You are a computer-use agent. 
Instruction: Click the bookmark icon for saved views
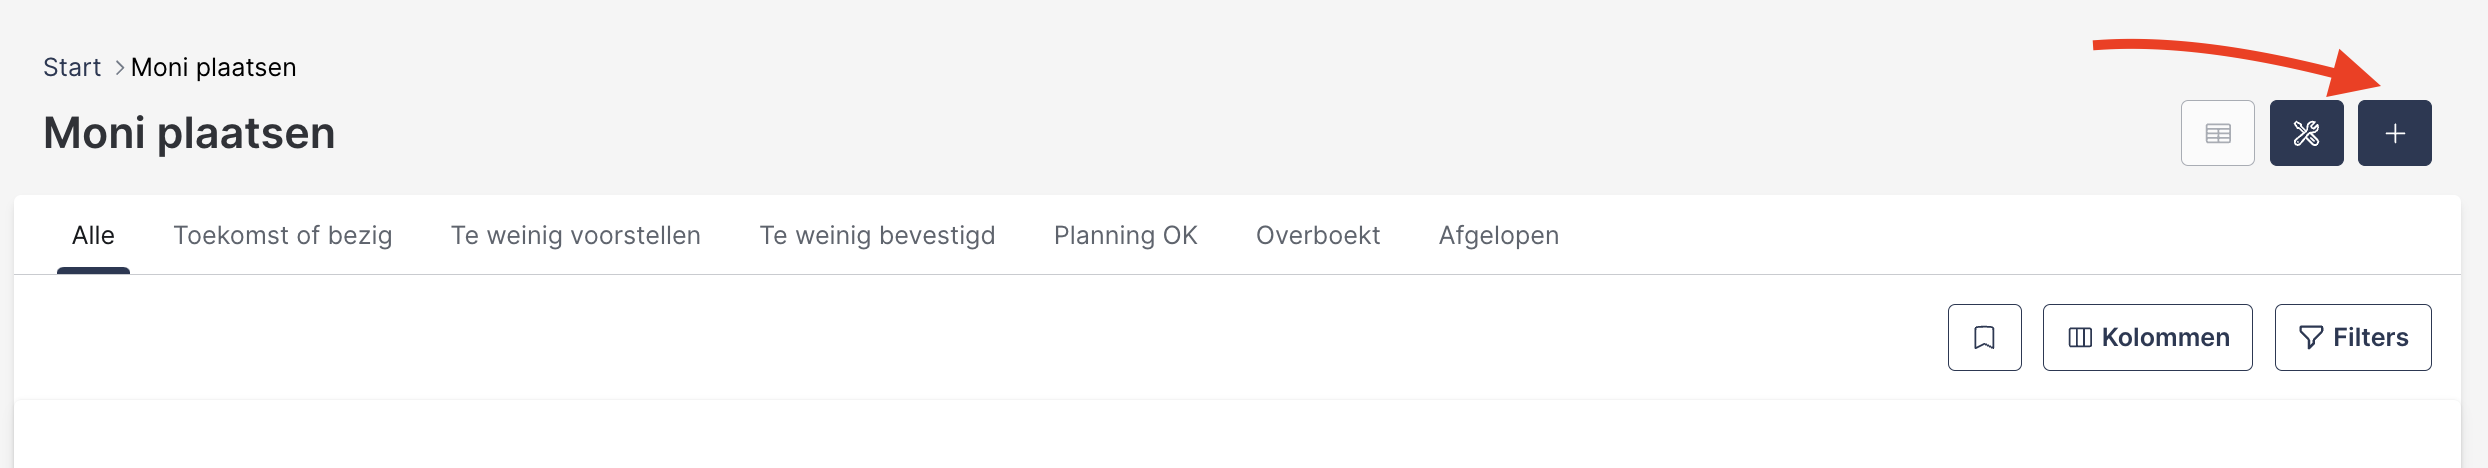pos(1984,337)
